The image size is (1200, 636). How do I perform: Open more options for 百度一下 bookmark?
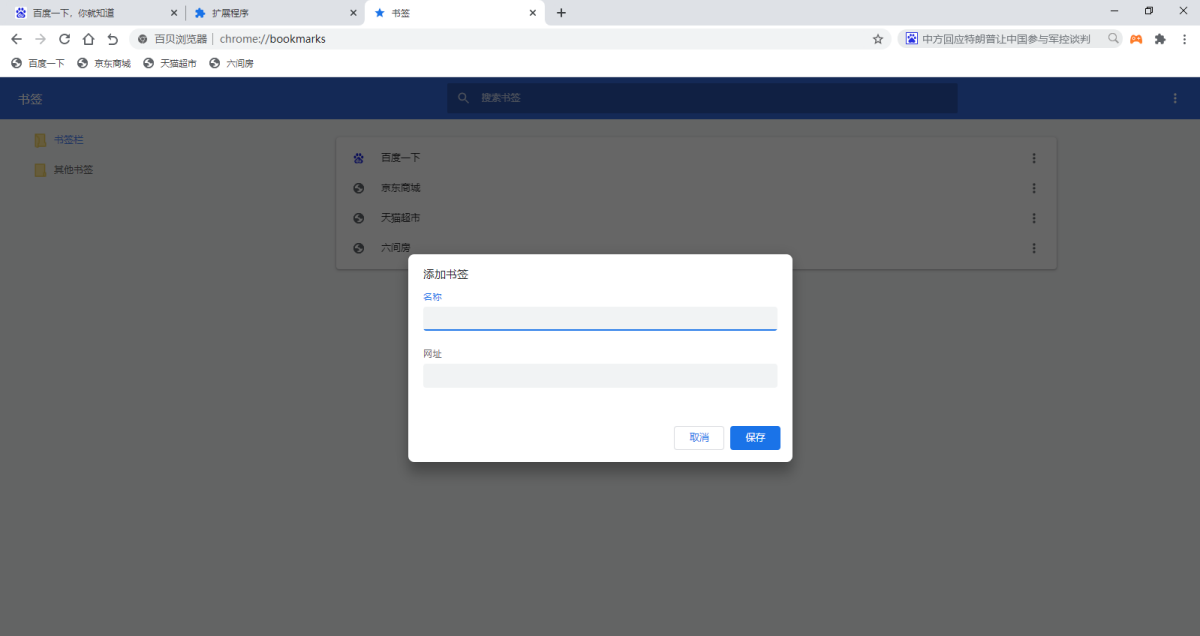pyautogui.click(x=1033, y=158)
